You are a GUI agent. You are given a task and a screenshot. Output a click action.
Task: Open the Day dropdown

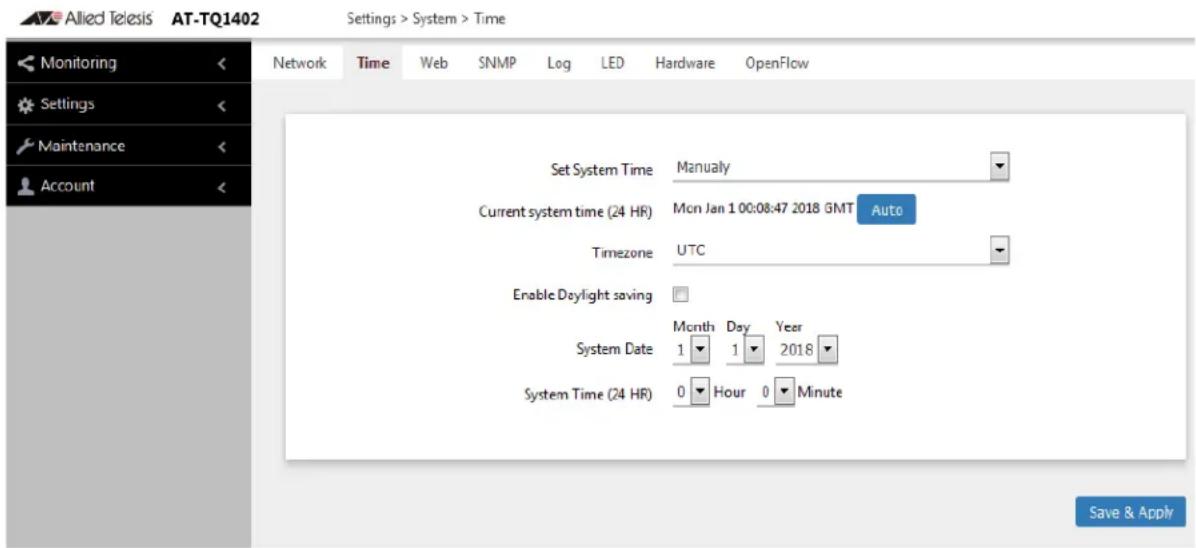[x=744, y=351]
